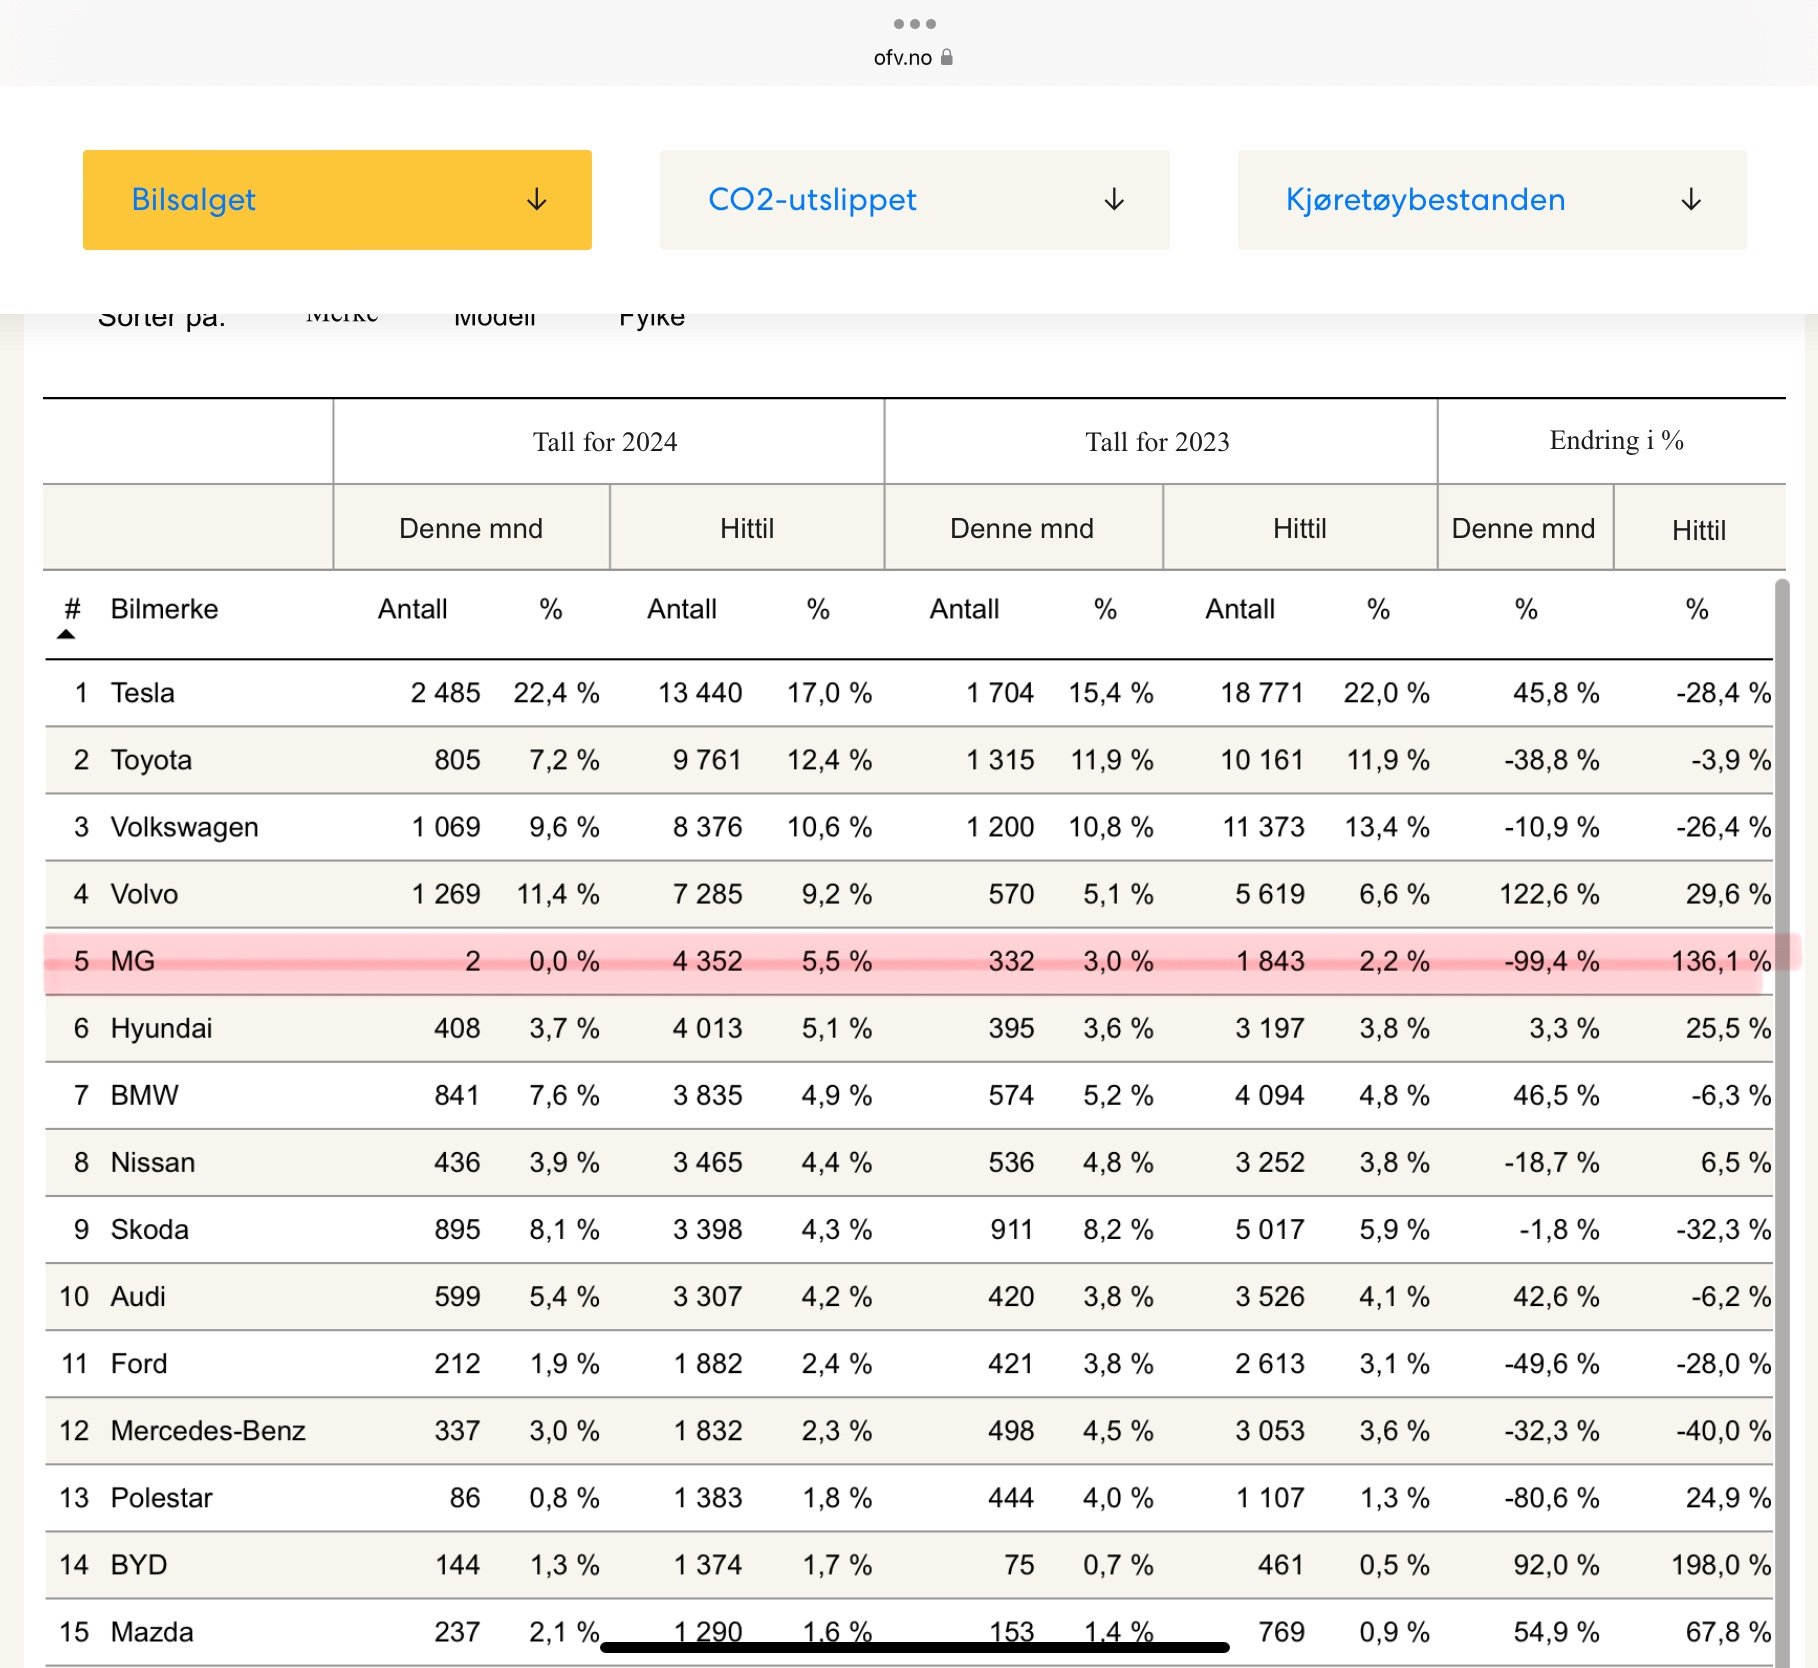The width and height of the screenshot is (1818, 1668).
Task: Select the Bilsalget tab label
Action: coord(193,200)
